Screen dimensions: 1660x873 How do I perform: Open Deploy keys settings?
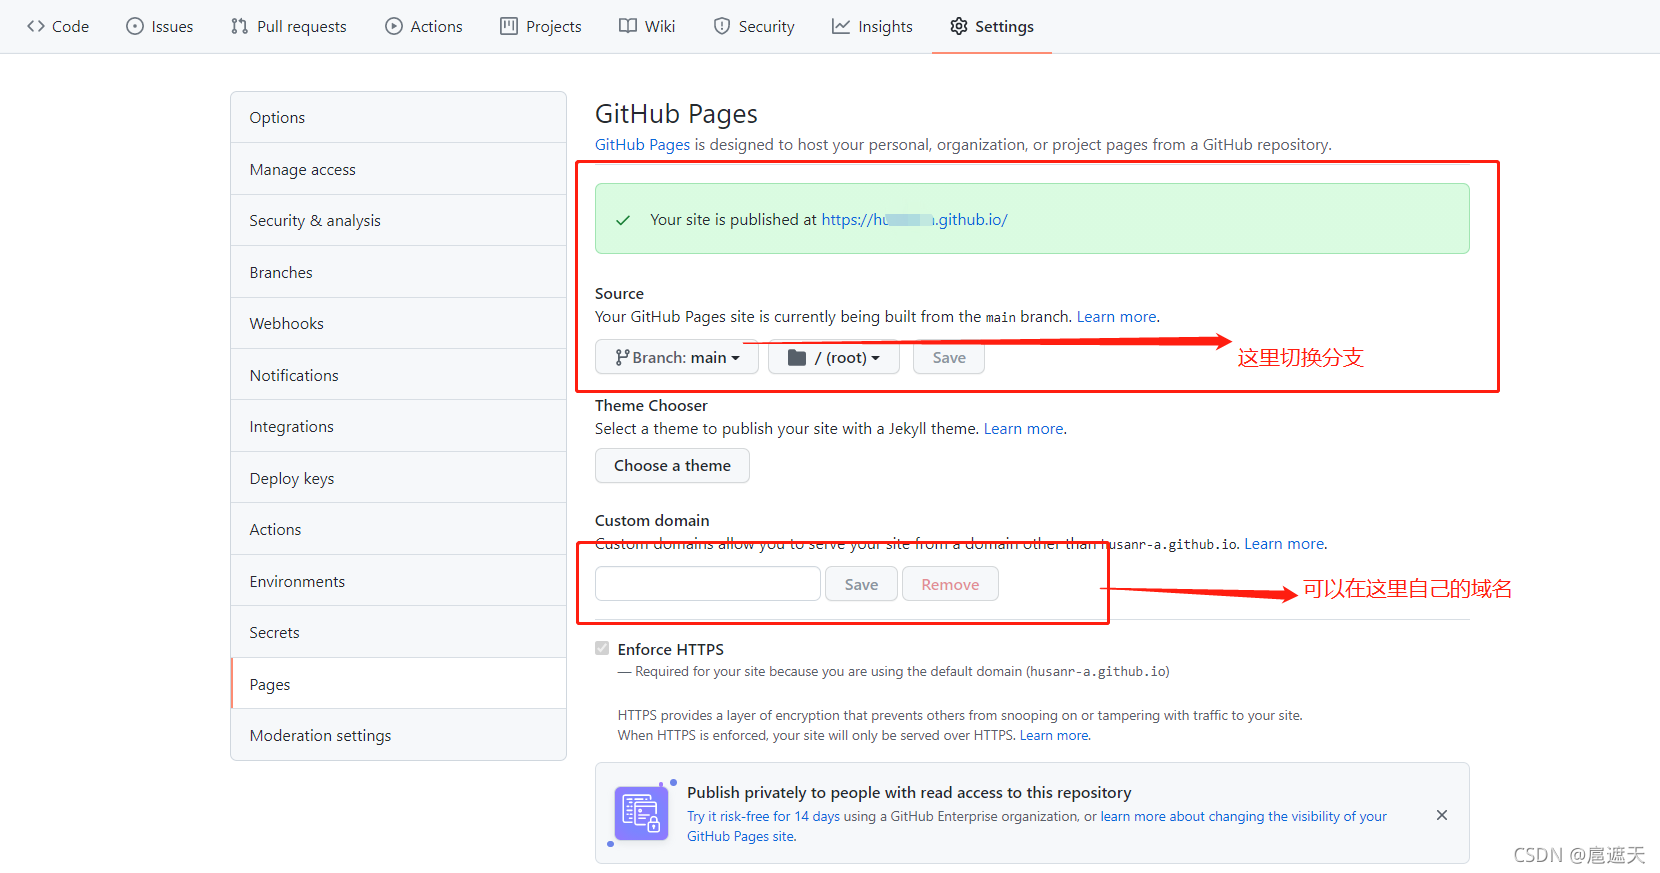click(398, 478)
